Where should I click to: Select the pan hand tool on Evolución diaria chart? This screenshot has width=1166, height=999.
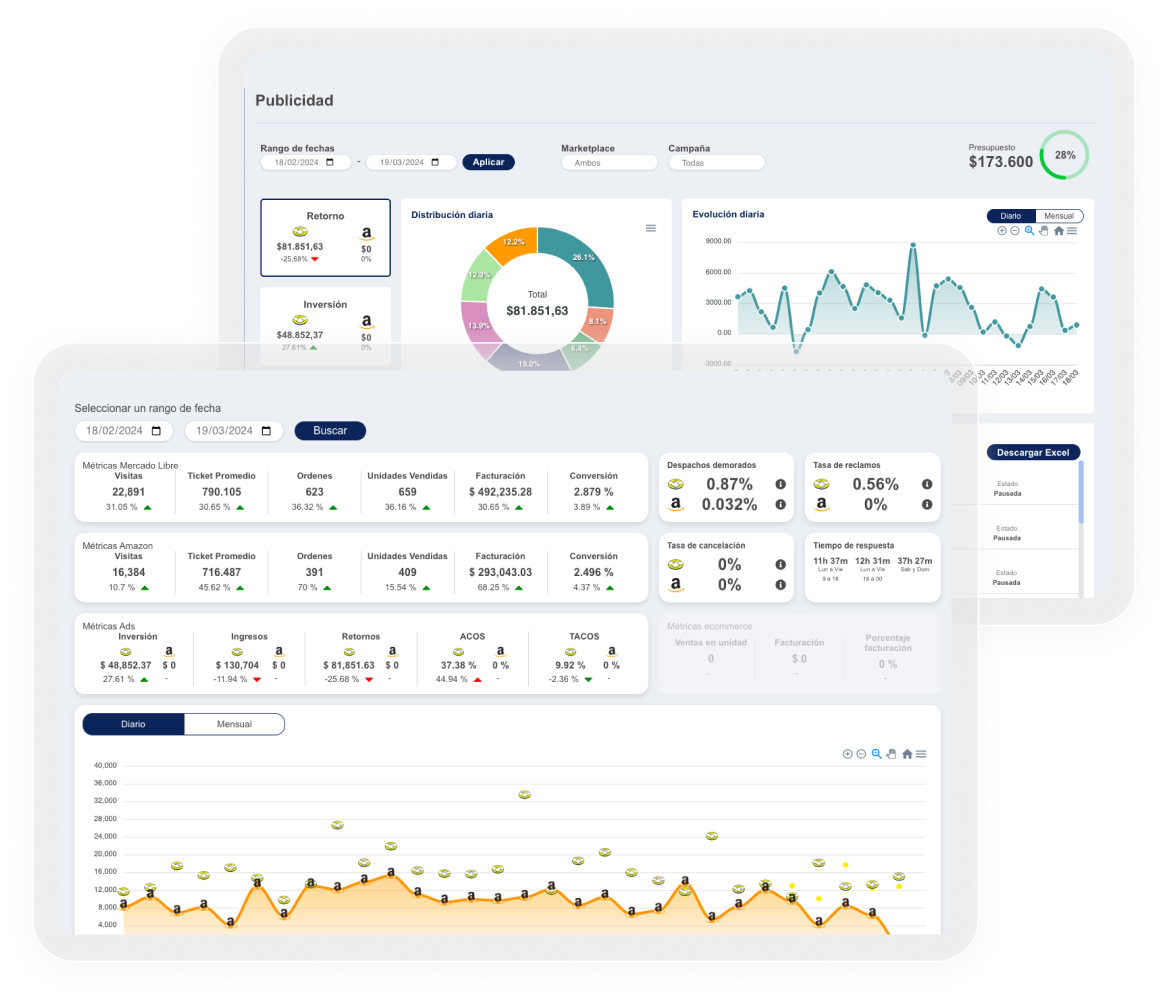pos(1044,231)
